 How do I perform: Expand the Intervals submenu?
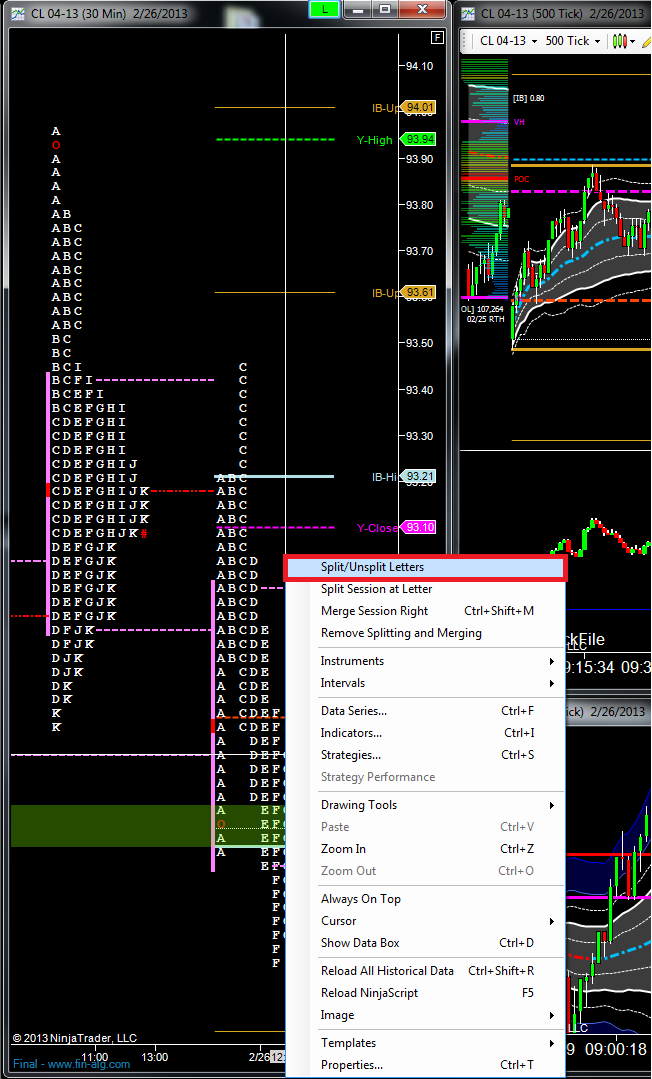pyautogui.click(x=425, y=683)
